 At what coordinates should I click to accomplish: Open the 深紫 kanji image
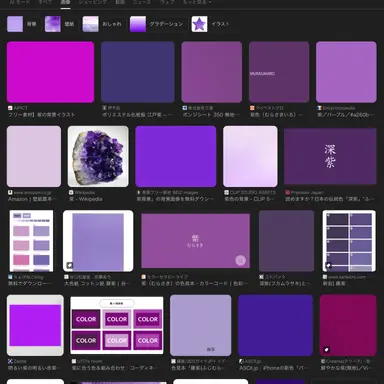(330, 156)
